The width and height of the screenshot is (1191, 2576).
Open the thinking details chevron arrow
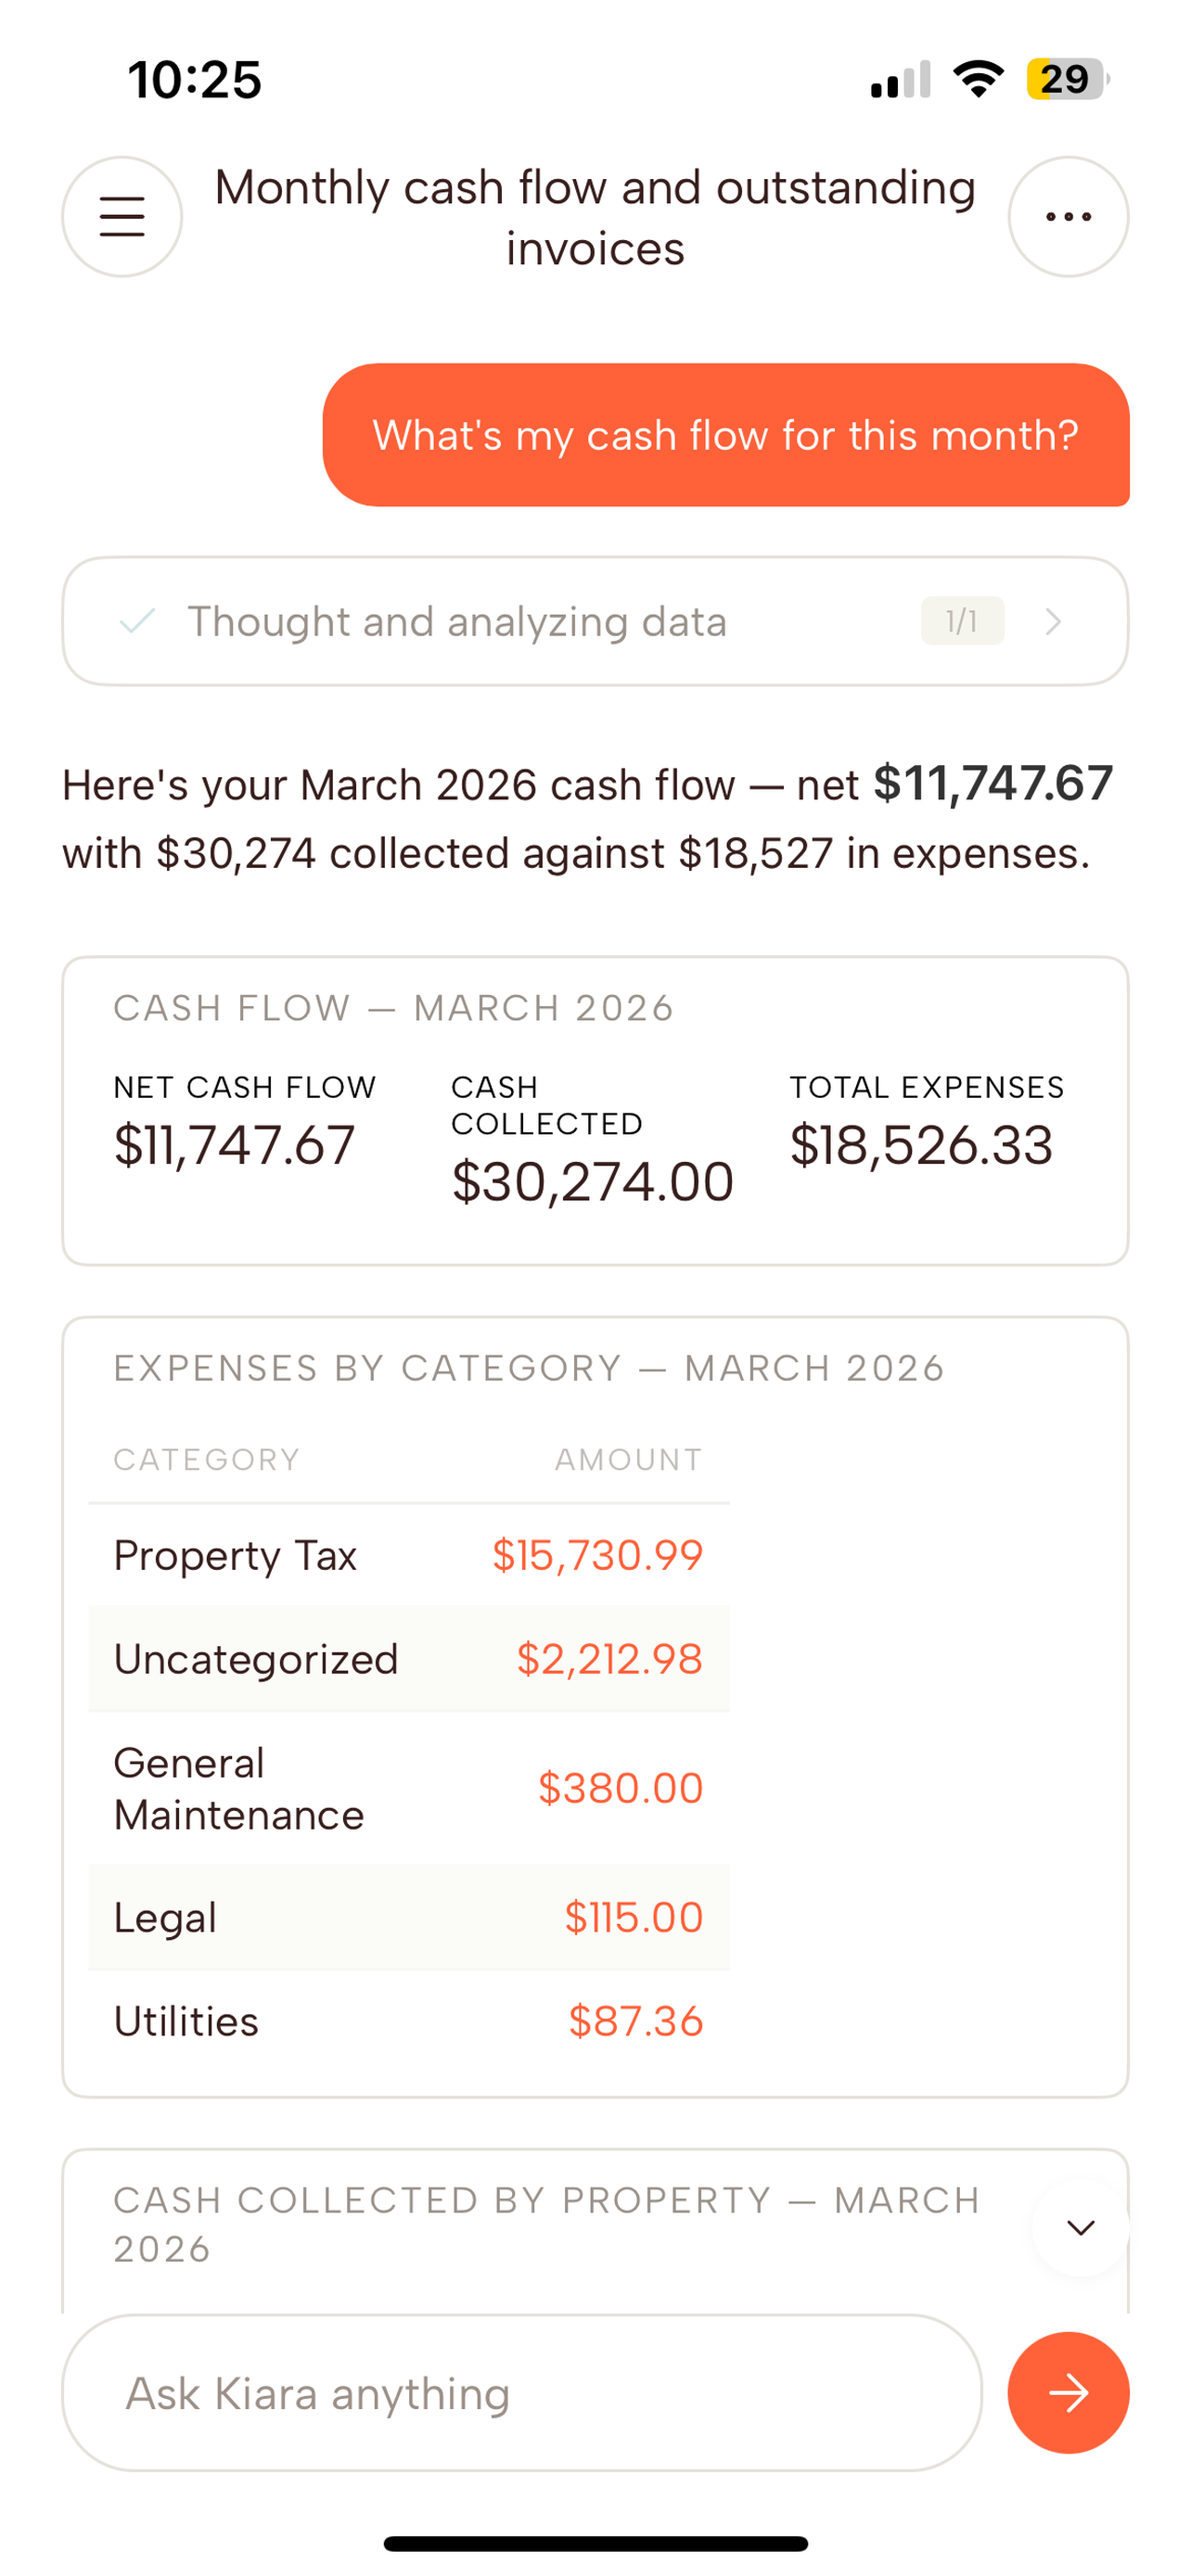[1053, 621]
